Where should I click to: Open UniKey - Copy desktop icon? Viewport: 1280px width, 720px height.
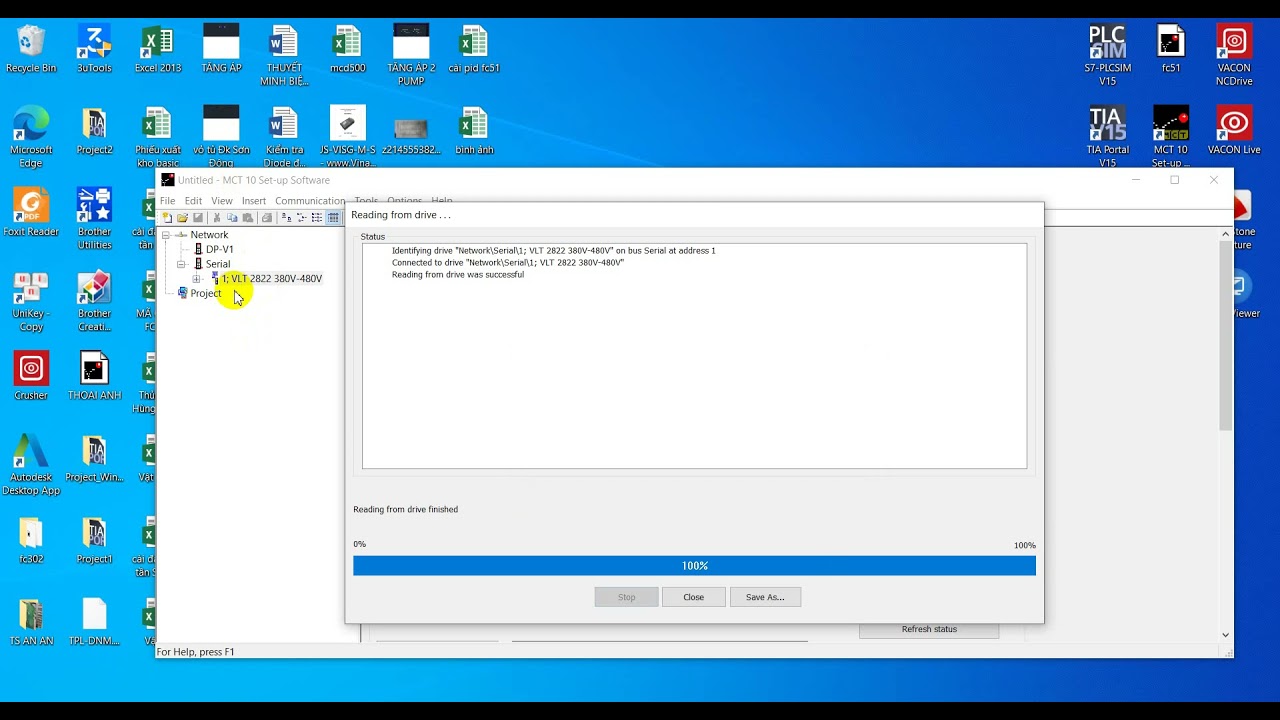tap(31, 301)
